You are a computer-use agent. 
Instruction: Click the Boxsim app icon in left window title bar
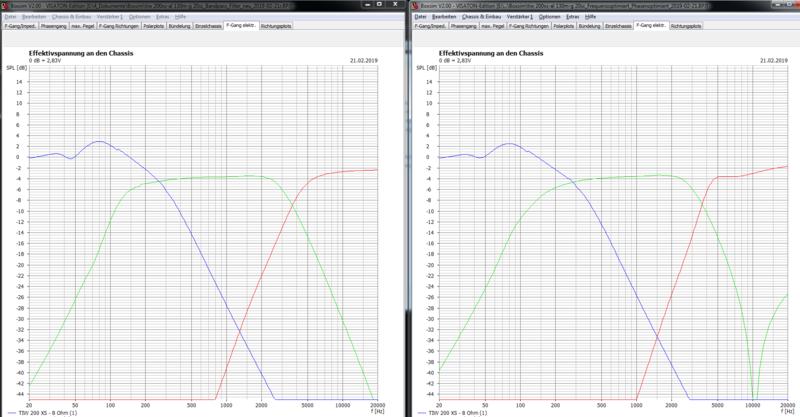pyautogui.click(x=5, y=5)
